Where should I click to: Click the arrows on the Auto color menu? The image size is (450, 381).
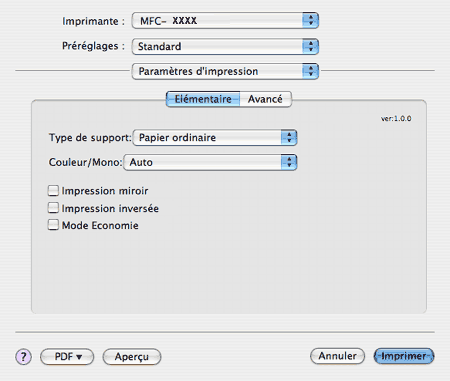(289, 162)
